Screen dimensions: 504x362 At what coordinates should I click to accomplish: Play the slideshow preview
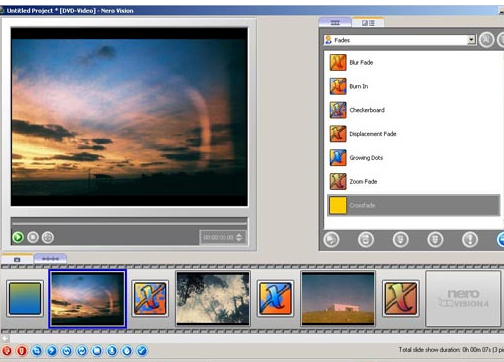(18, 237)
